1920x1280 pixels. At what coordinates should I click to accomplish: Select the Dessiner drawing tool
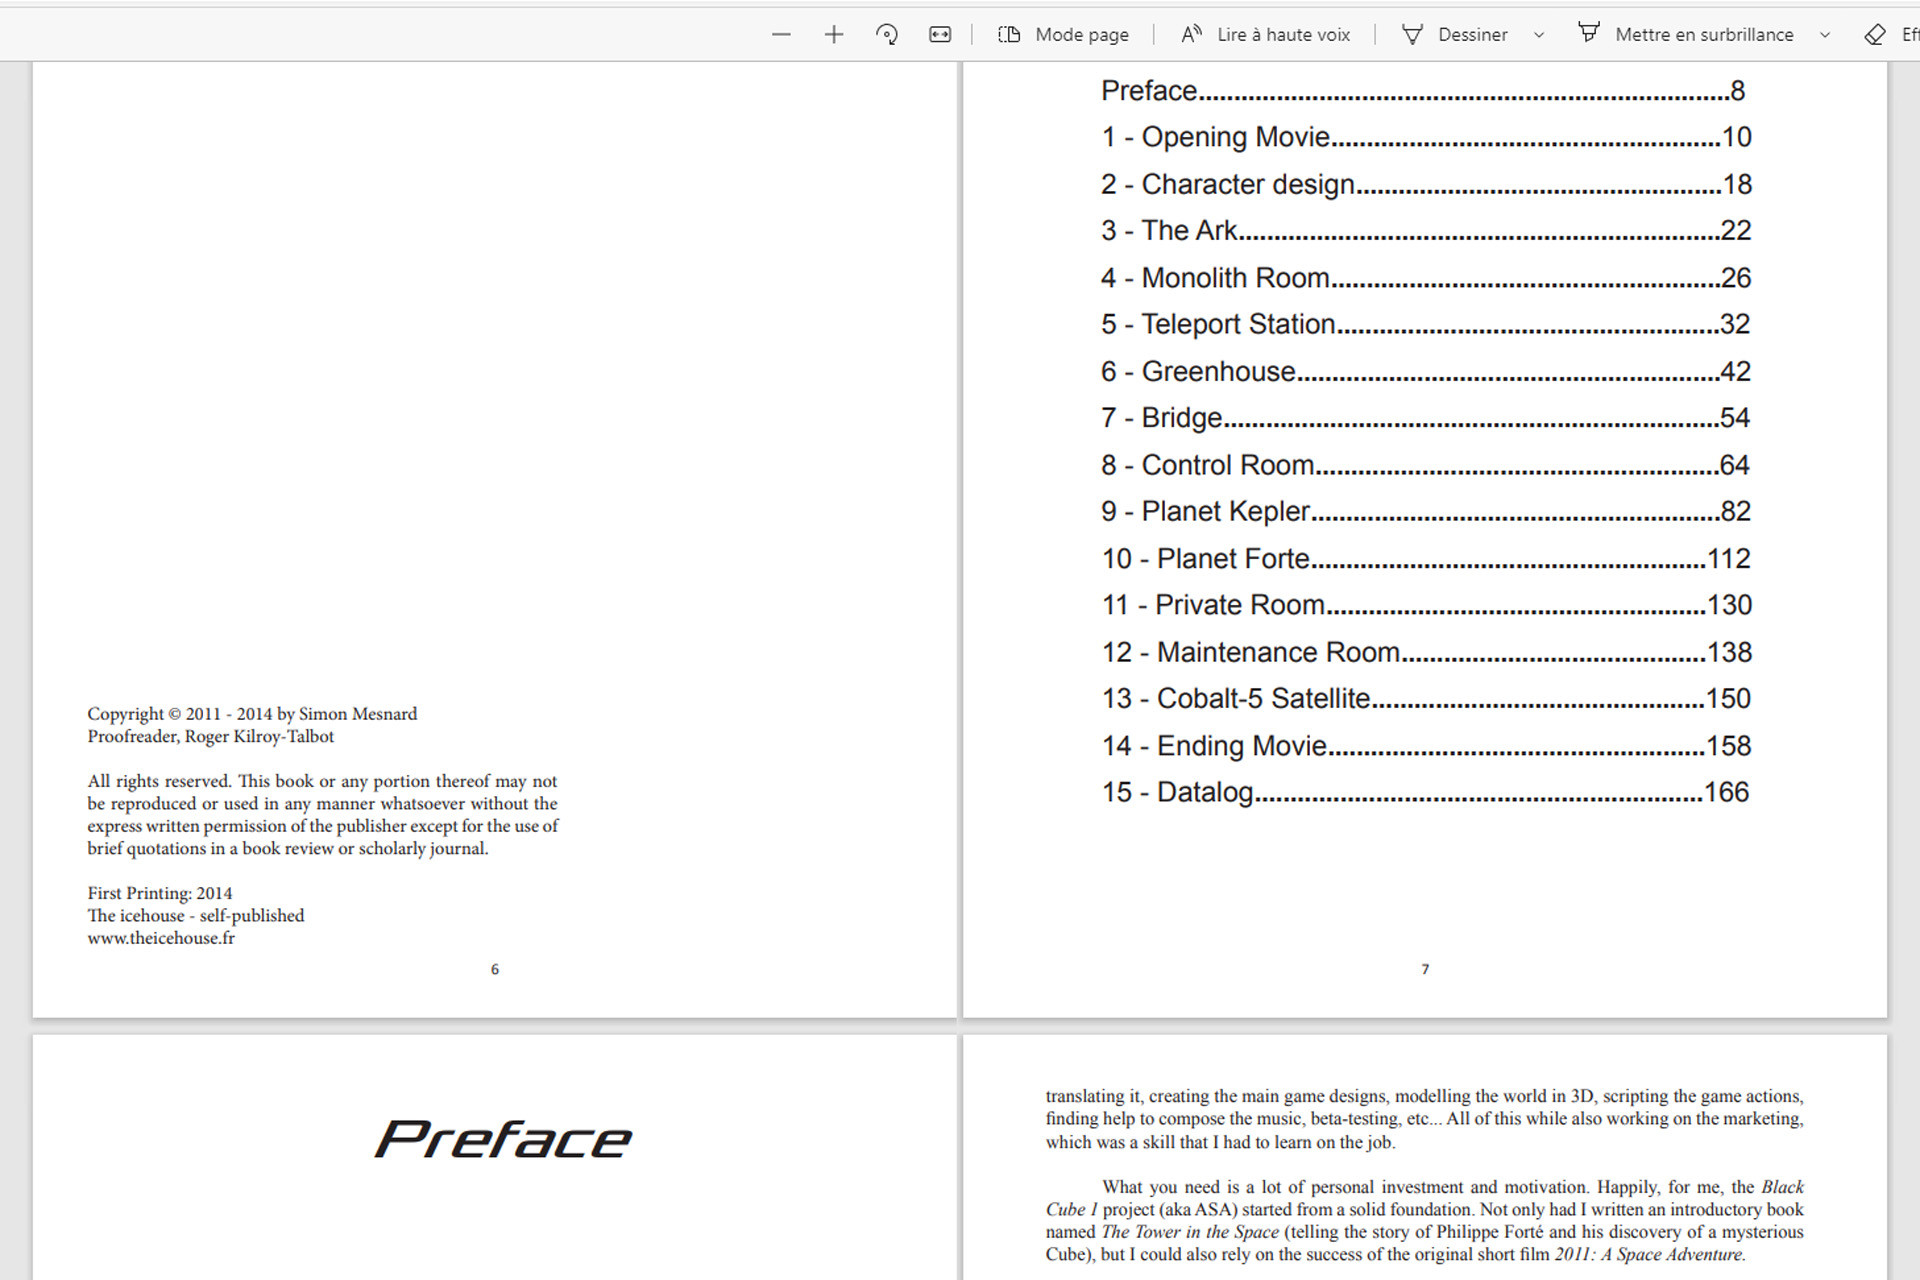click(x=1456, y=35)
